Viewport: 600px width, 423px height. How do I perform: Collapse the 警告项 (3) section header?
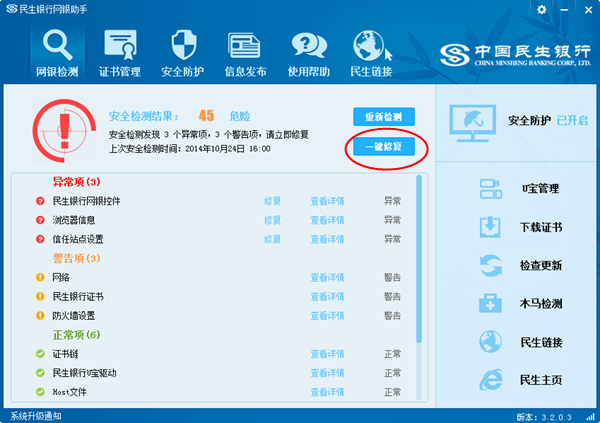pos(77,258)
